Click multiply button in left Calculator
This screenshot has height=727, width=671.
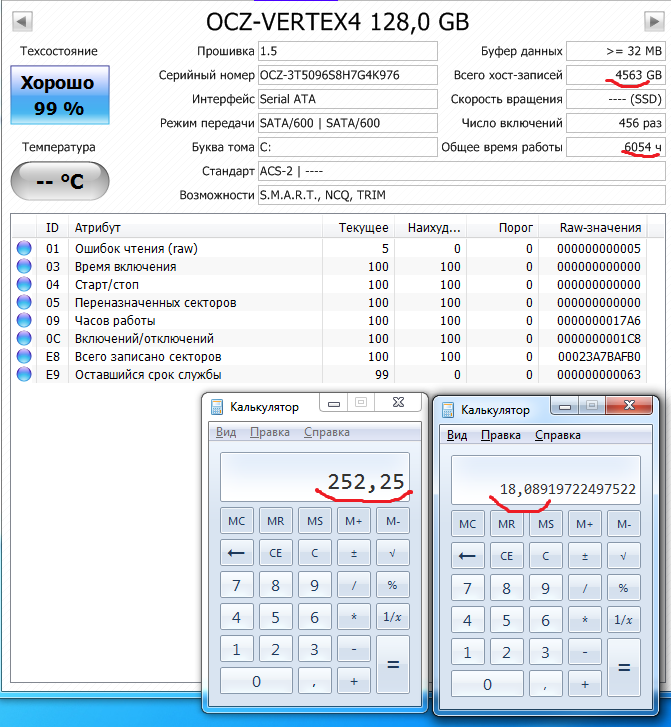click(x=354, y=617)
